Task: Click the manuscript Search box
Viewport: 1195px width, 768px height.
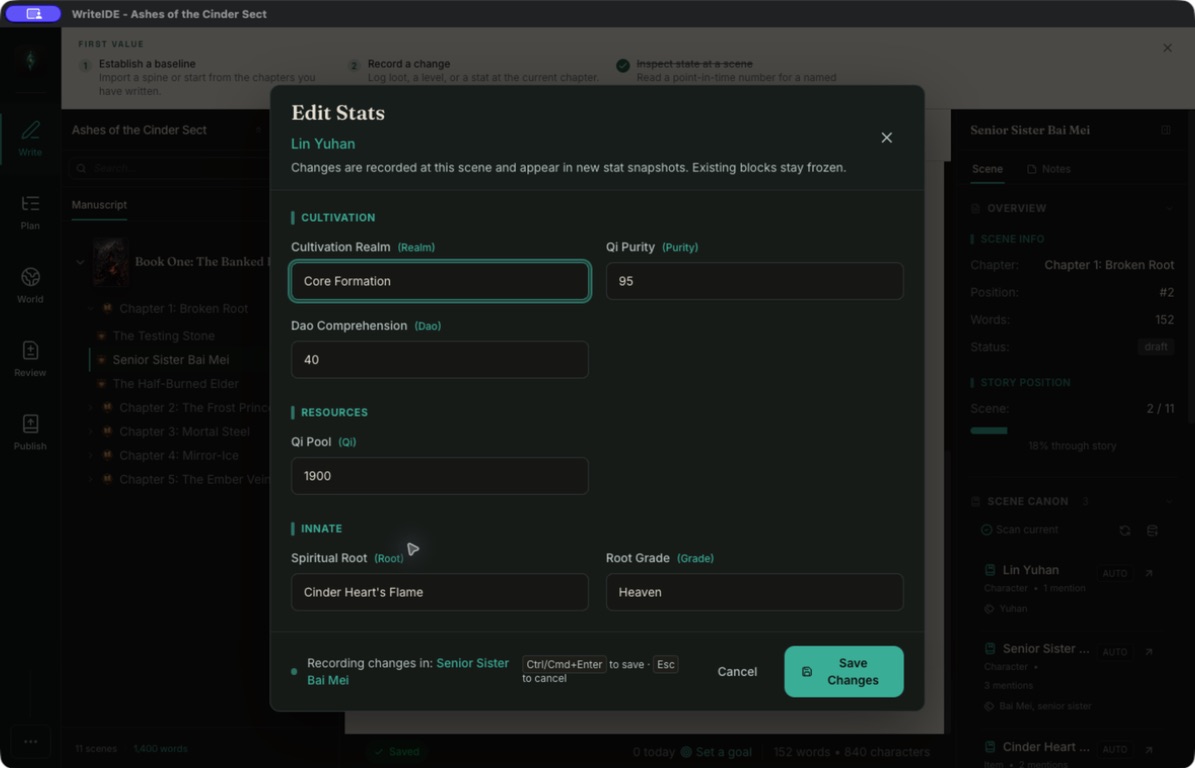Action: pos(169,168)
